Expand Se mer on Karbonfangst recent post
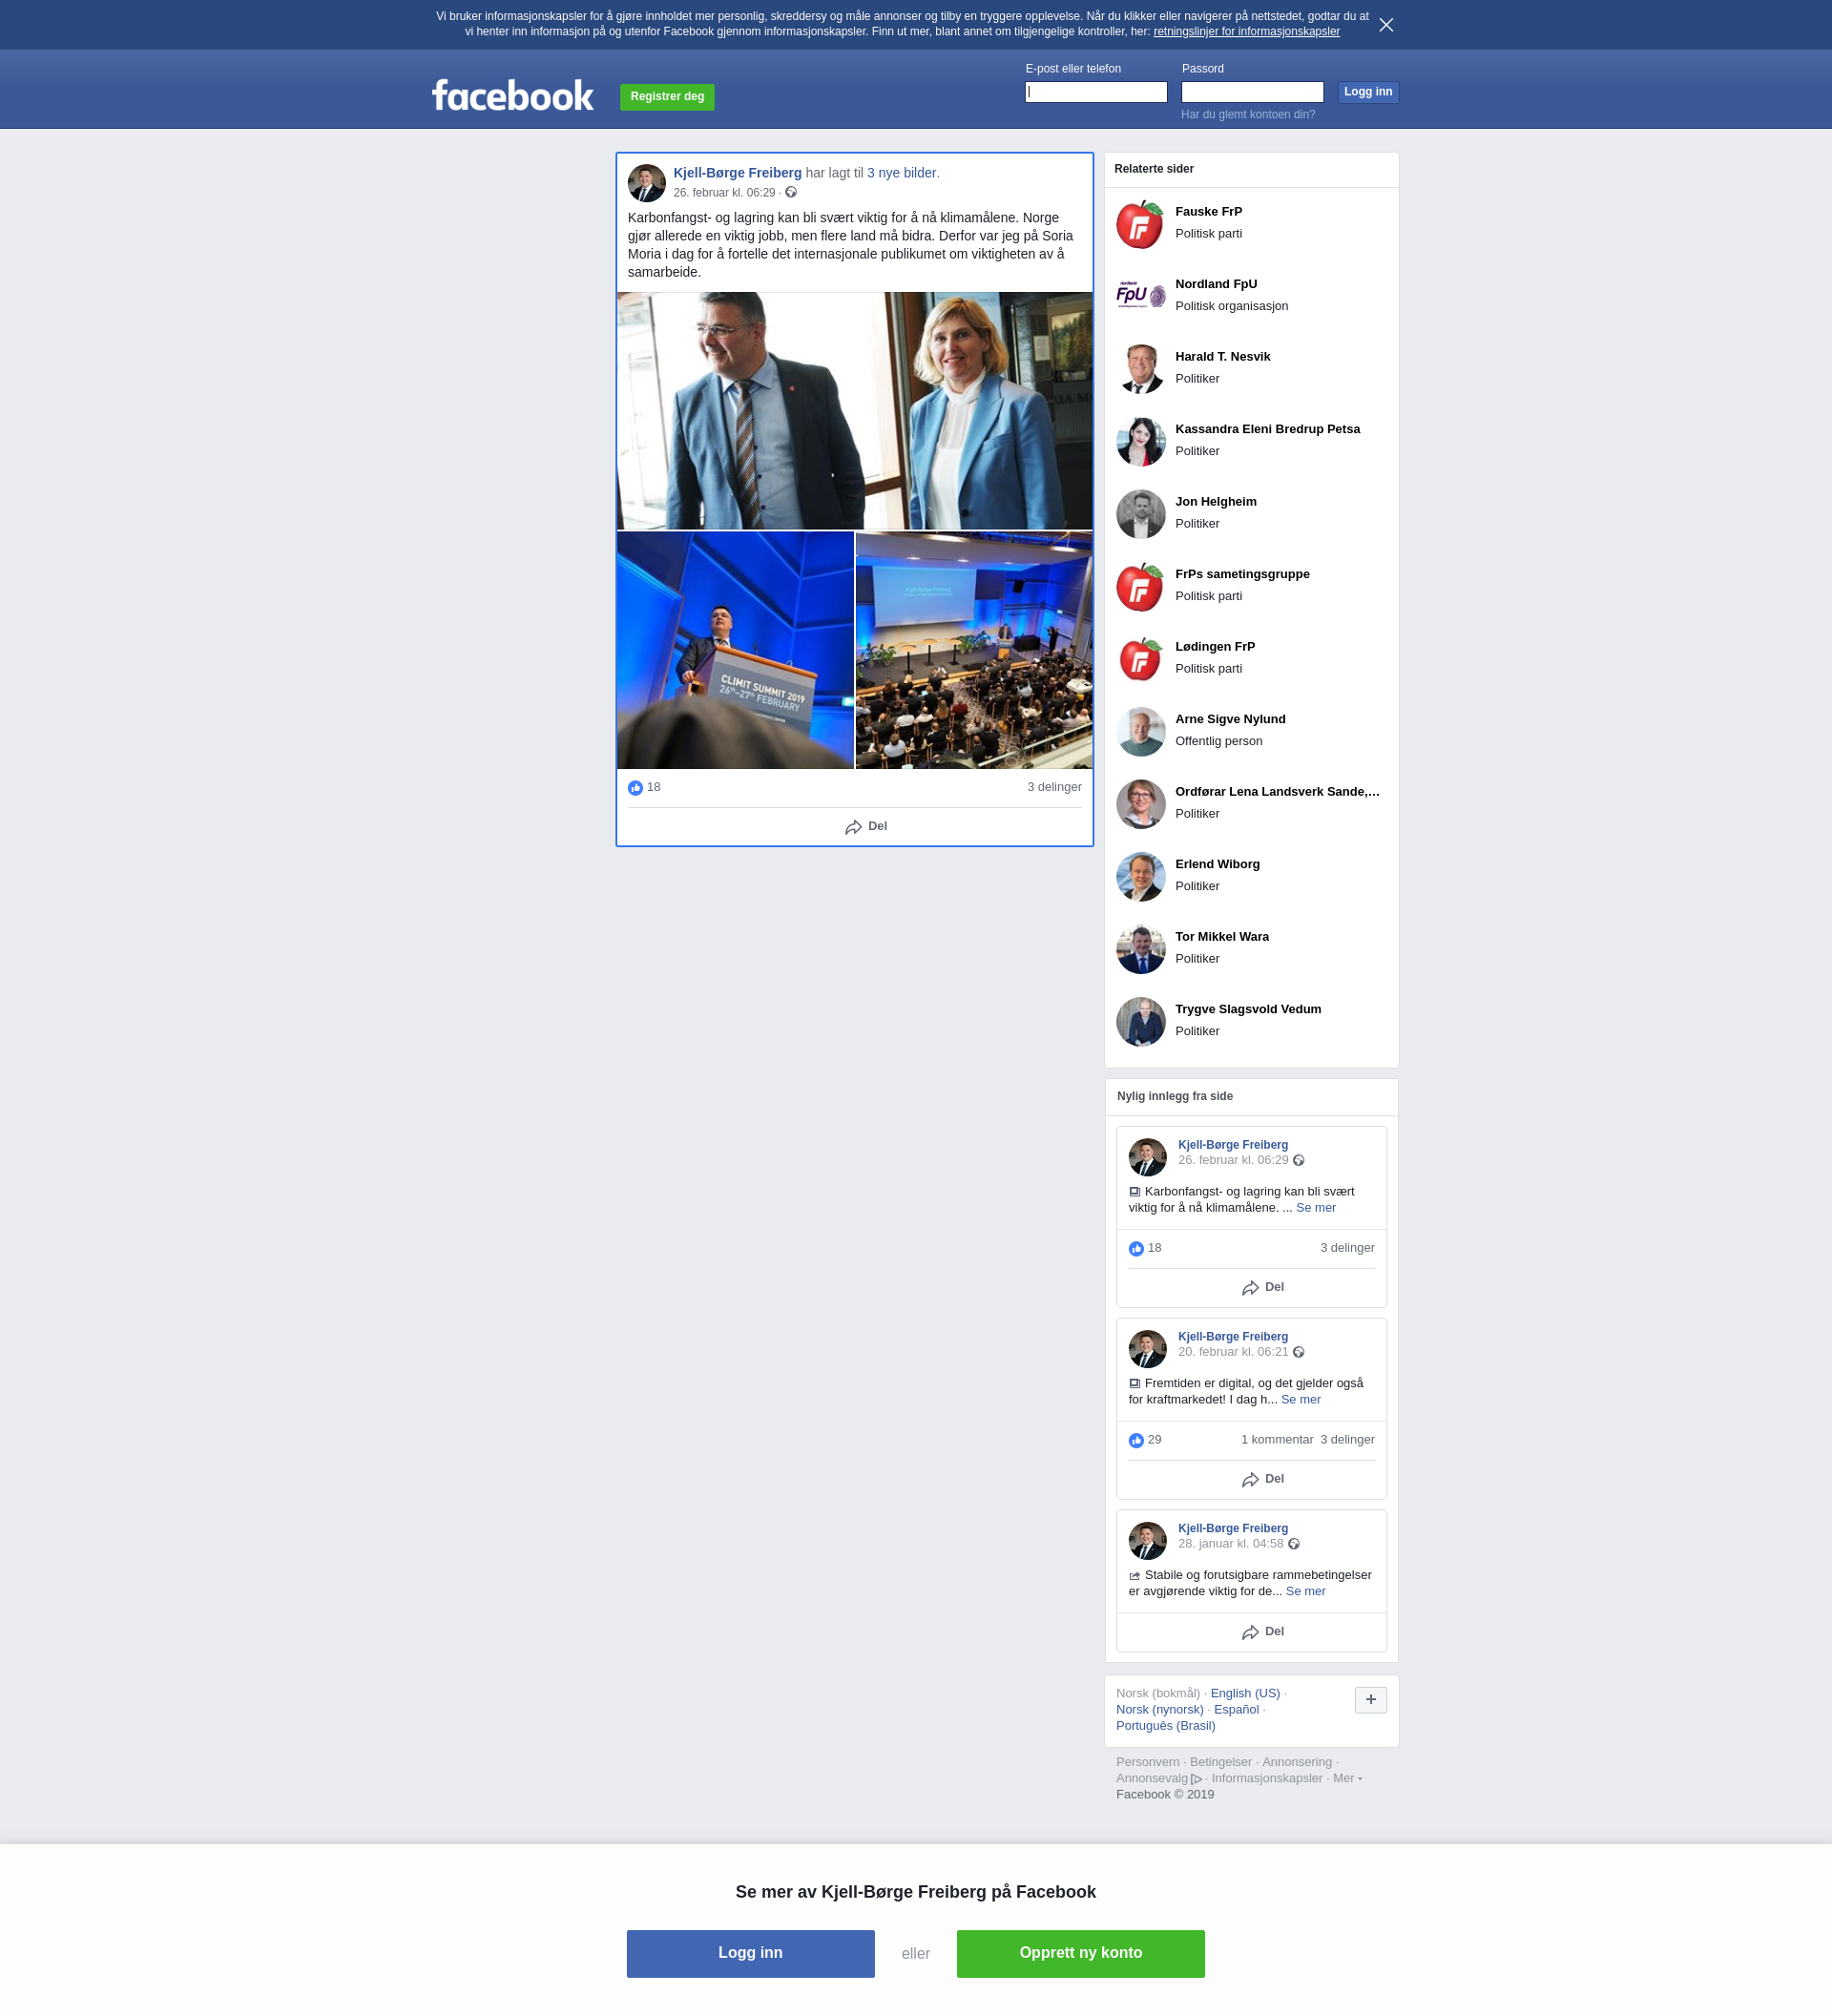Image resolution: width=1832 pixels, height=2016 pixels. coord(1315,1208)
